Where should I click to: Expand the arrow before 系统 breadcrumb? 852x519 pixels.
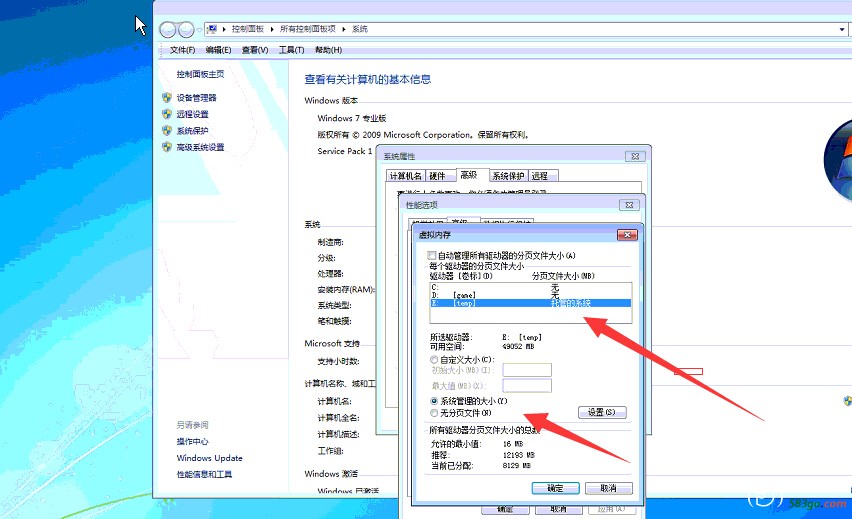(x=344, y=29)
